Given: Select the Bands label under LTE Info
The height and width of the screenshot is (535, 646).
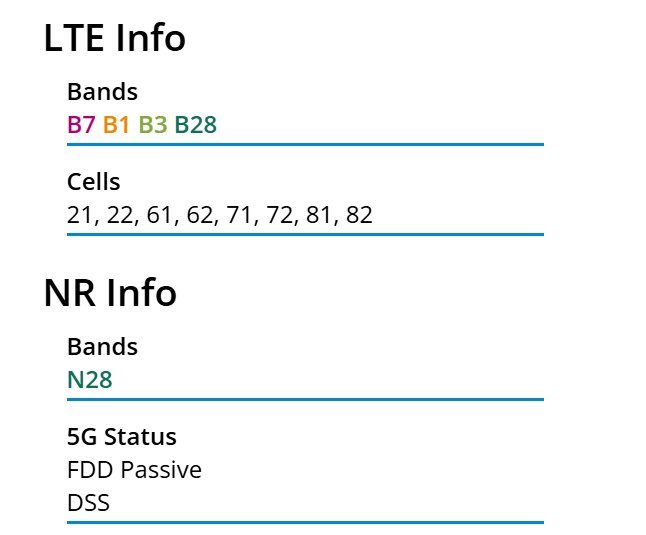Looking at the screenshot, I should pyautogui.click(x=102, y=92).
